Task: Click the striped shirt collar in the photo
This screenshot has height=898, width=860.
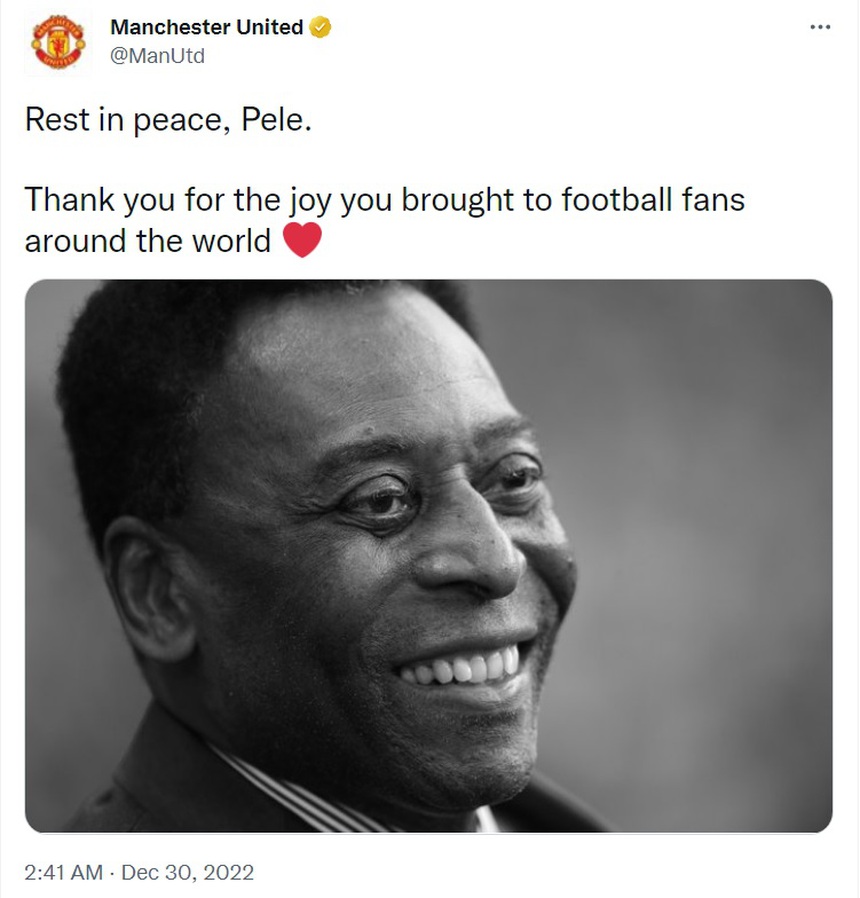Action: pyautogui.click(x=300, y=790)
